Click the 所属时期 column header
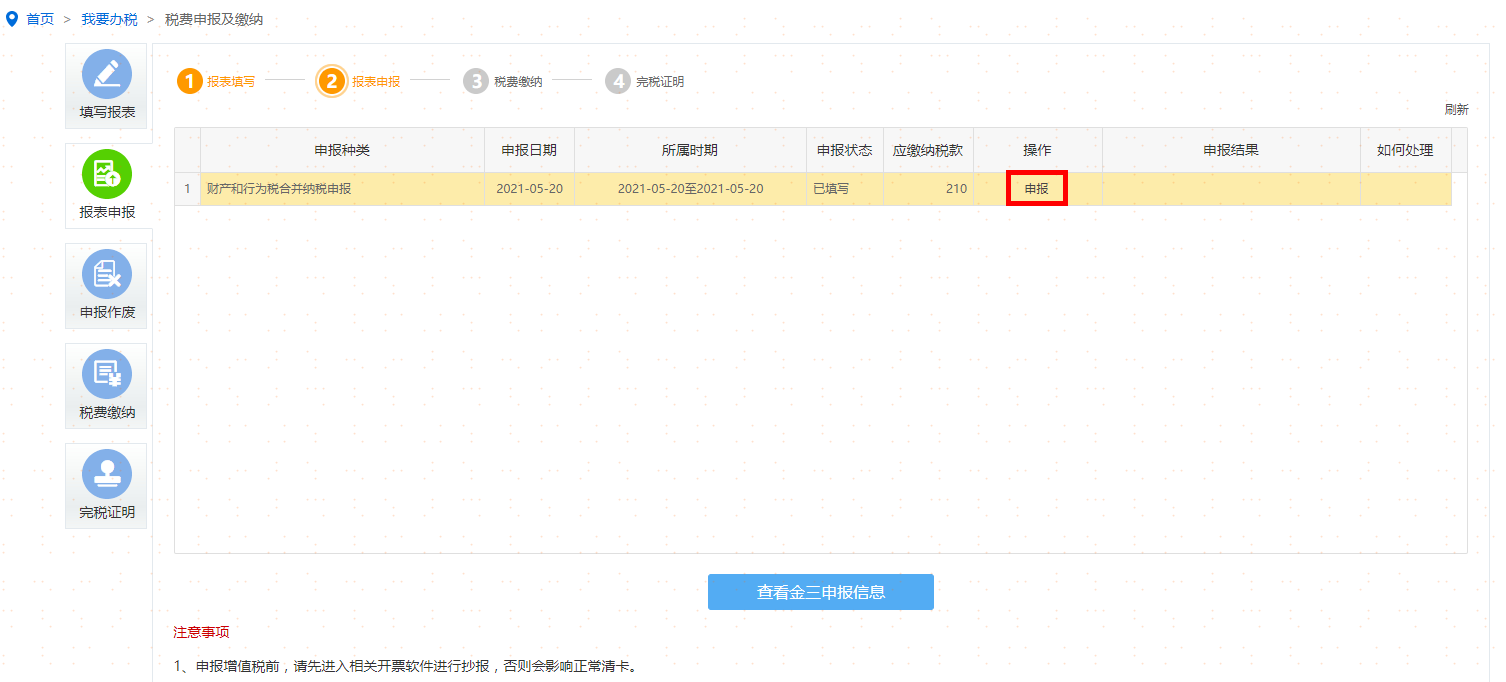The height and width of the screenshot is (682, 1506). [690, 150]
